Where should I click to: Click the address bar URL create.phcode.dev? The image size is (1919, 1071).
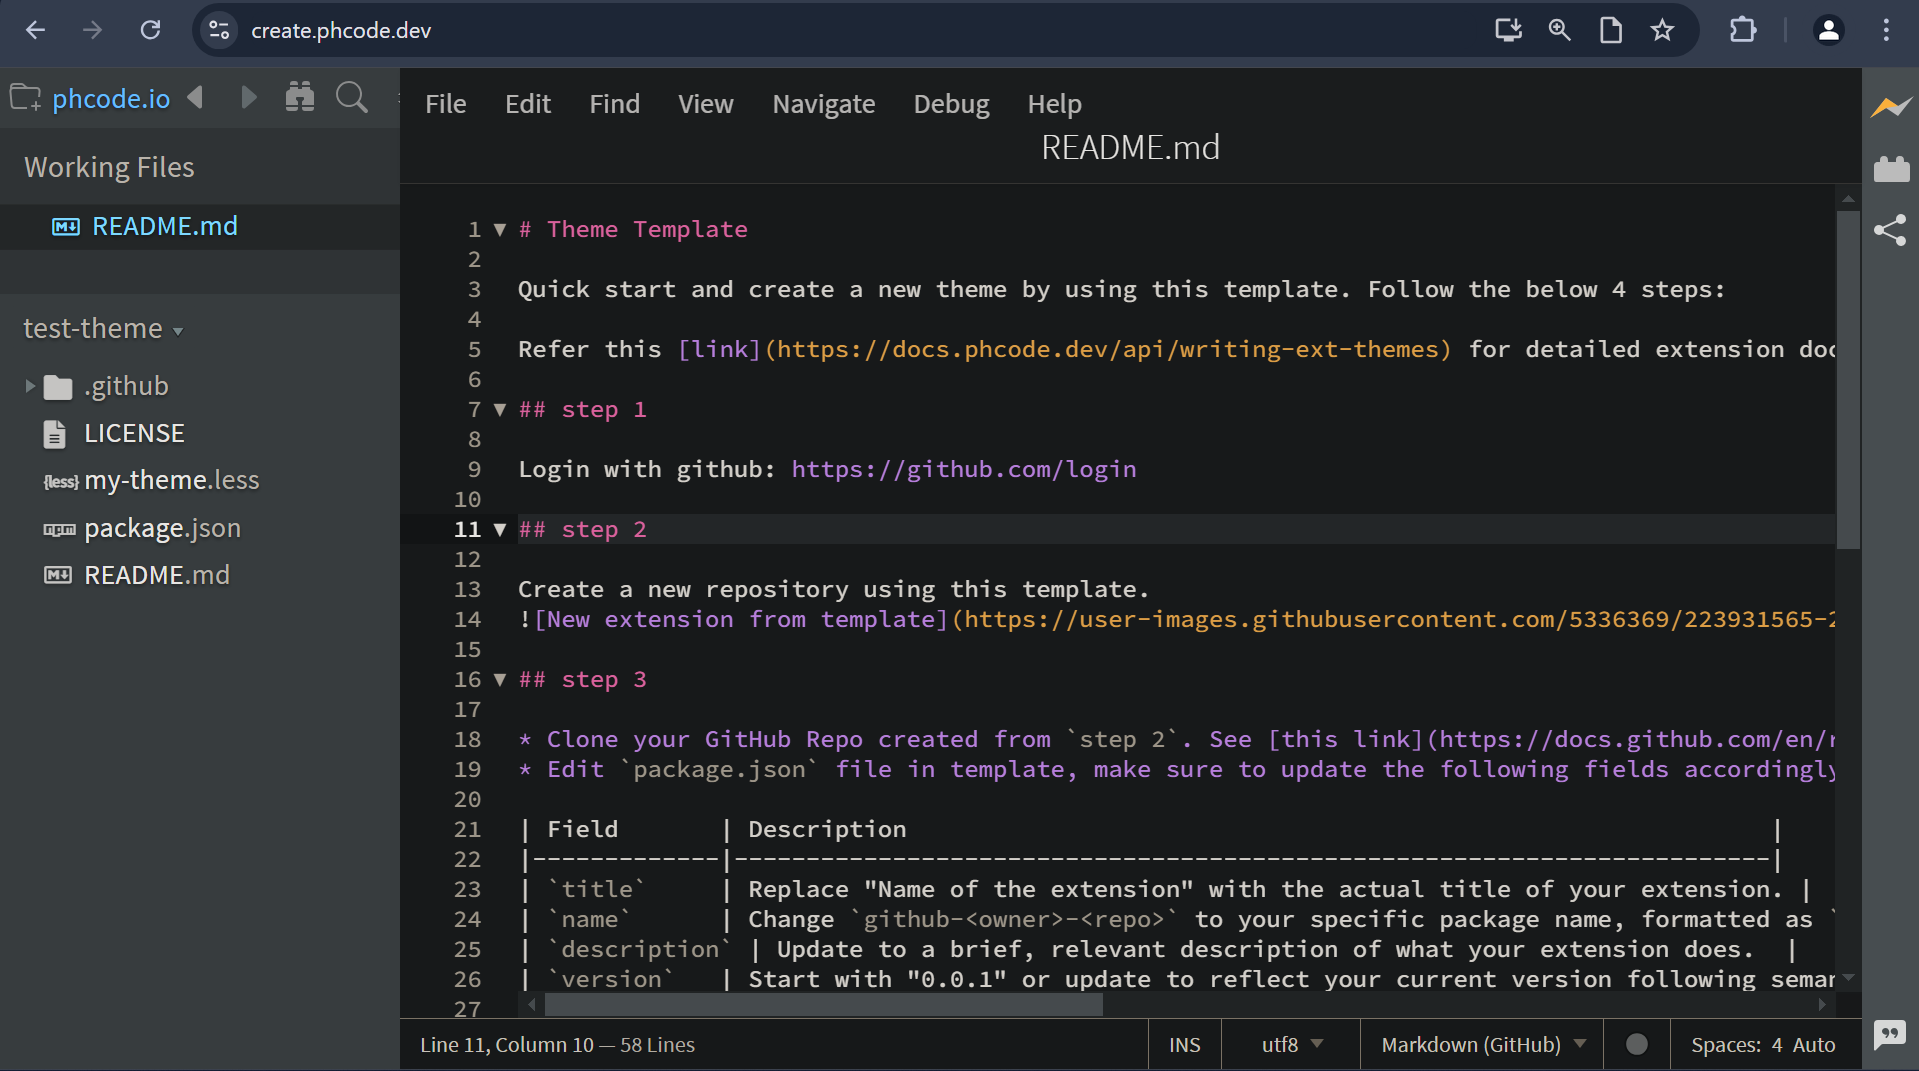pos(341,30)
